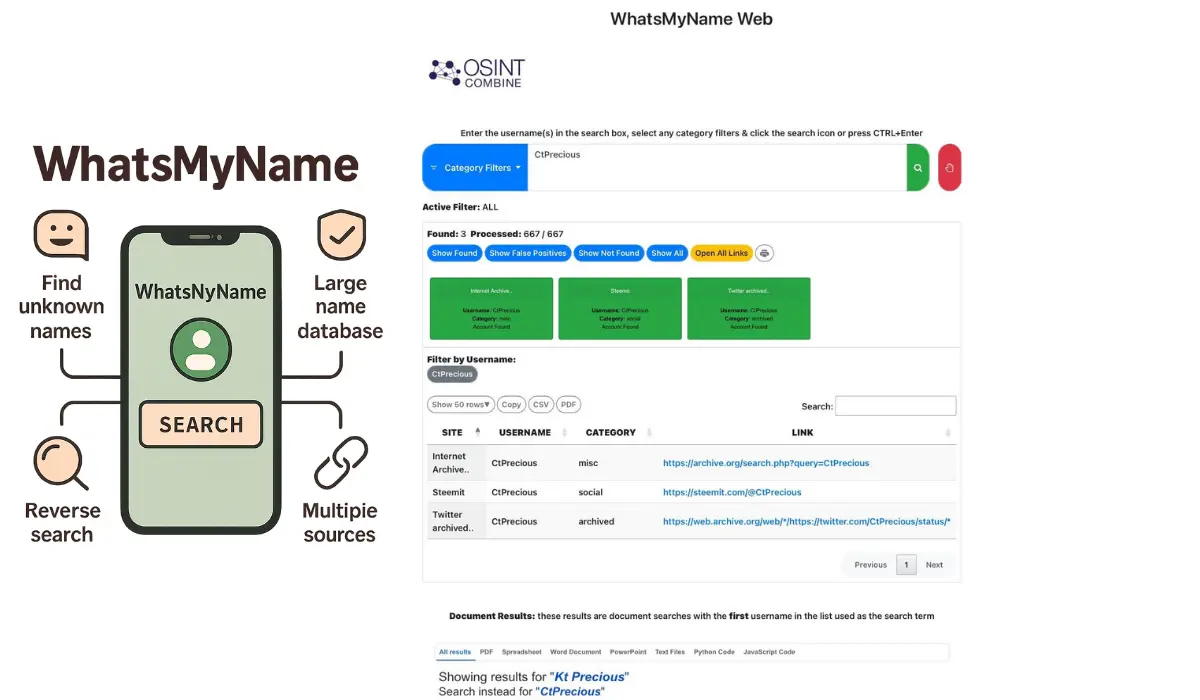Toggle the Show Not Found filter

[608, 252]
